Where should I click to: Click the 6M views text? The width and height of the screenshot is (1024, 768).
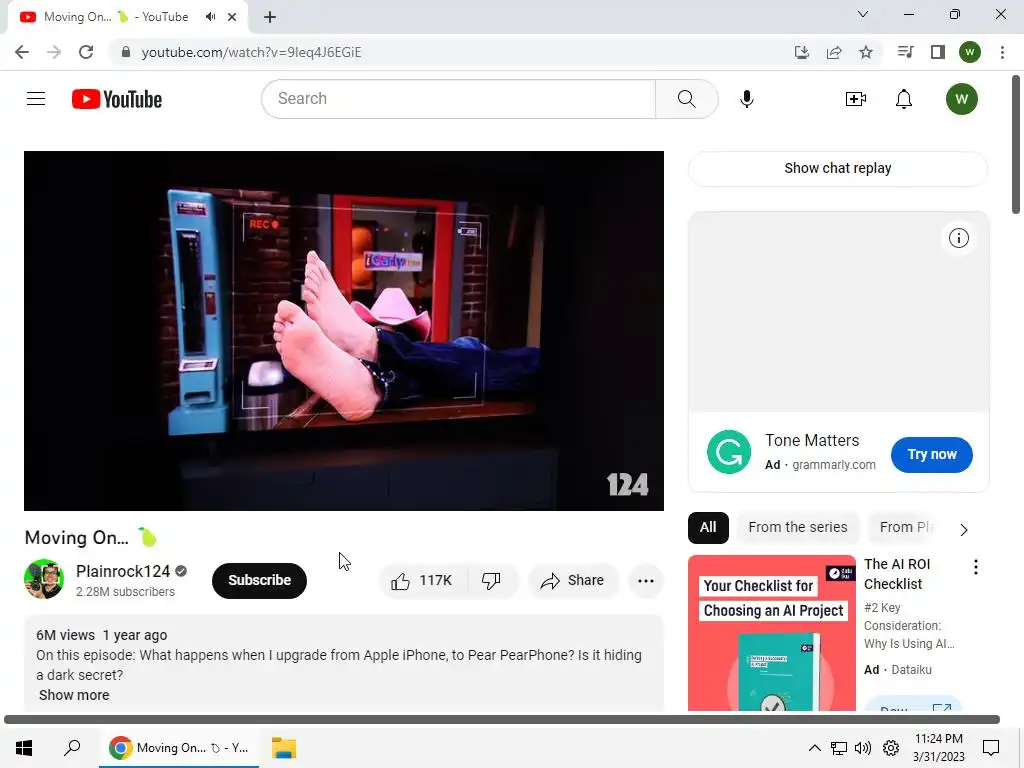65,635
